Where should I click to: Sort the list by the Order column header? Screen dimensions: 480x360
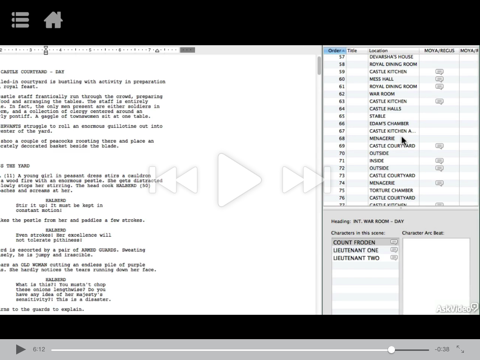click(x=335, y=51)
